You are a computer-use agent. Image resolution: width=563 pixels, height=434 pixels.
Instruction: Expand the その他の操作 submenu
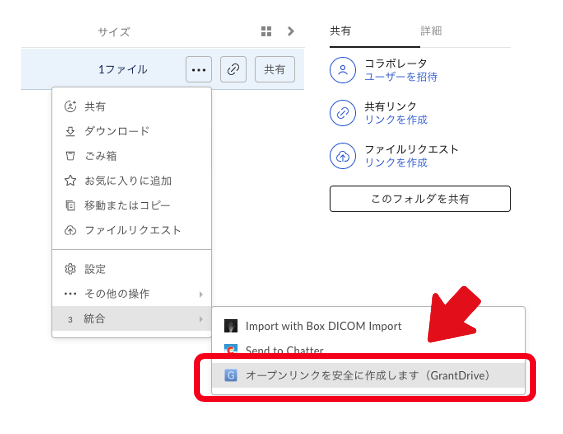131,294
